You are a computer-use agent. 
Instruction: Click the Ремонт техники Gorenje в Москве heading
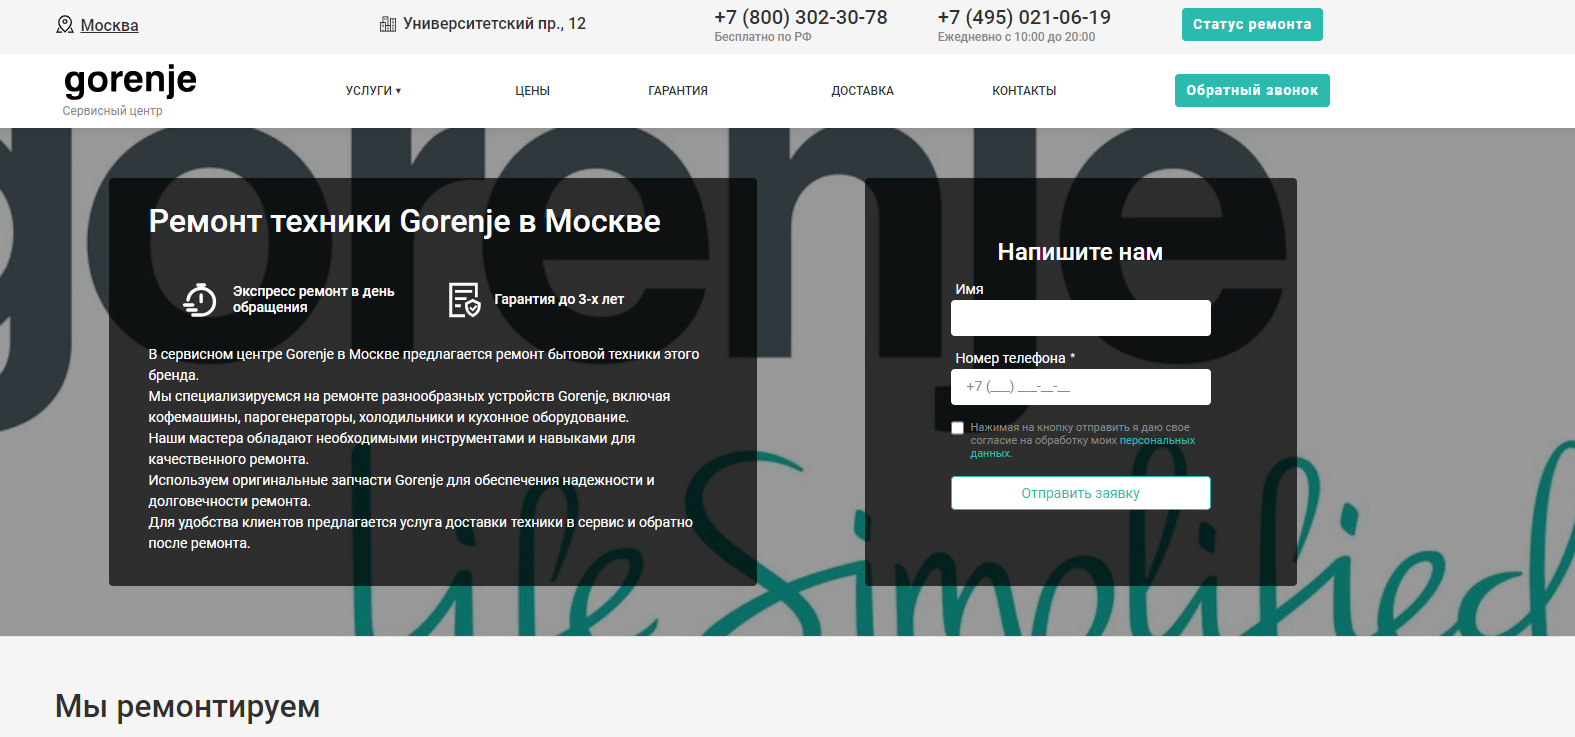click(x=404, y=221)
